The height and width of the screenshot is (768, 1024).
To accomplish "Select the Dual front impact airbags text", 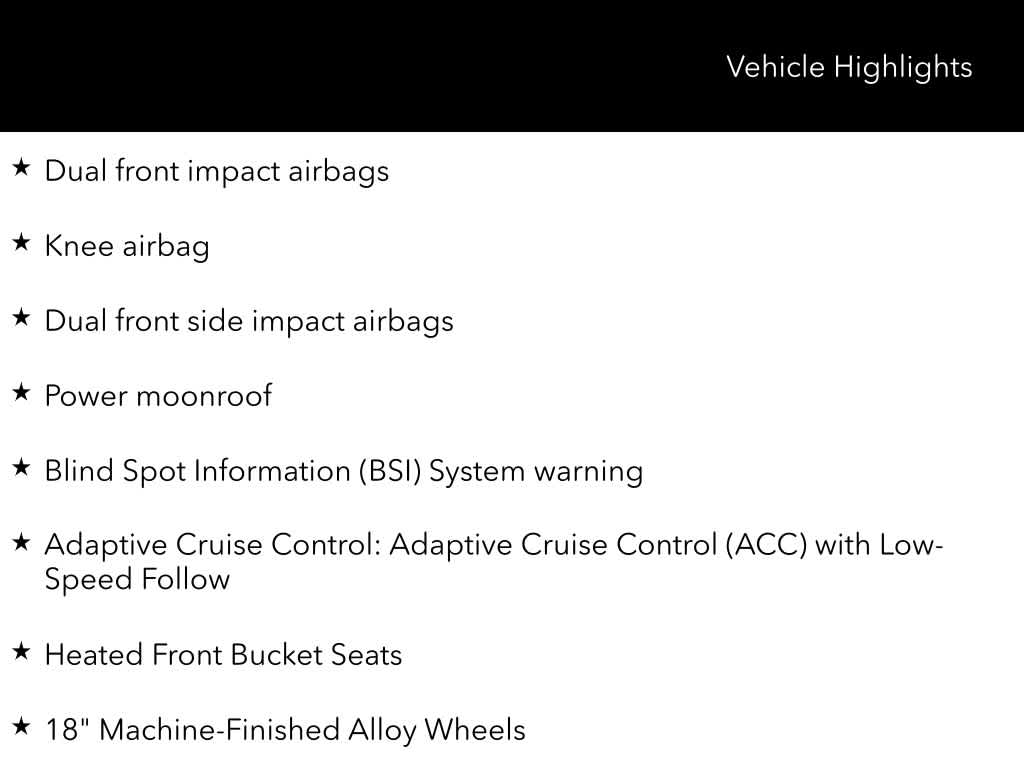I will click(216, 171).
